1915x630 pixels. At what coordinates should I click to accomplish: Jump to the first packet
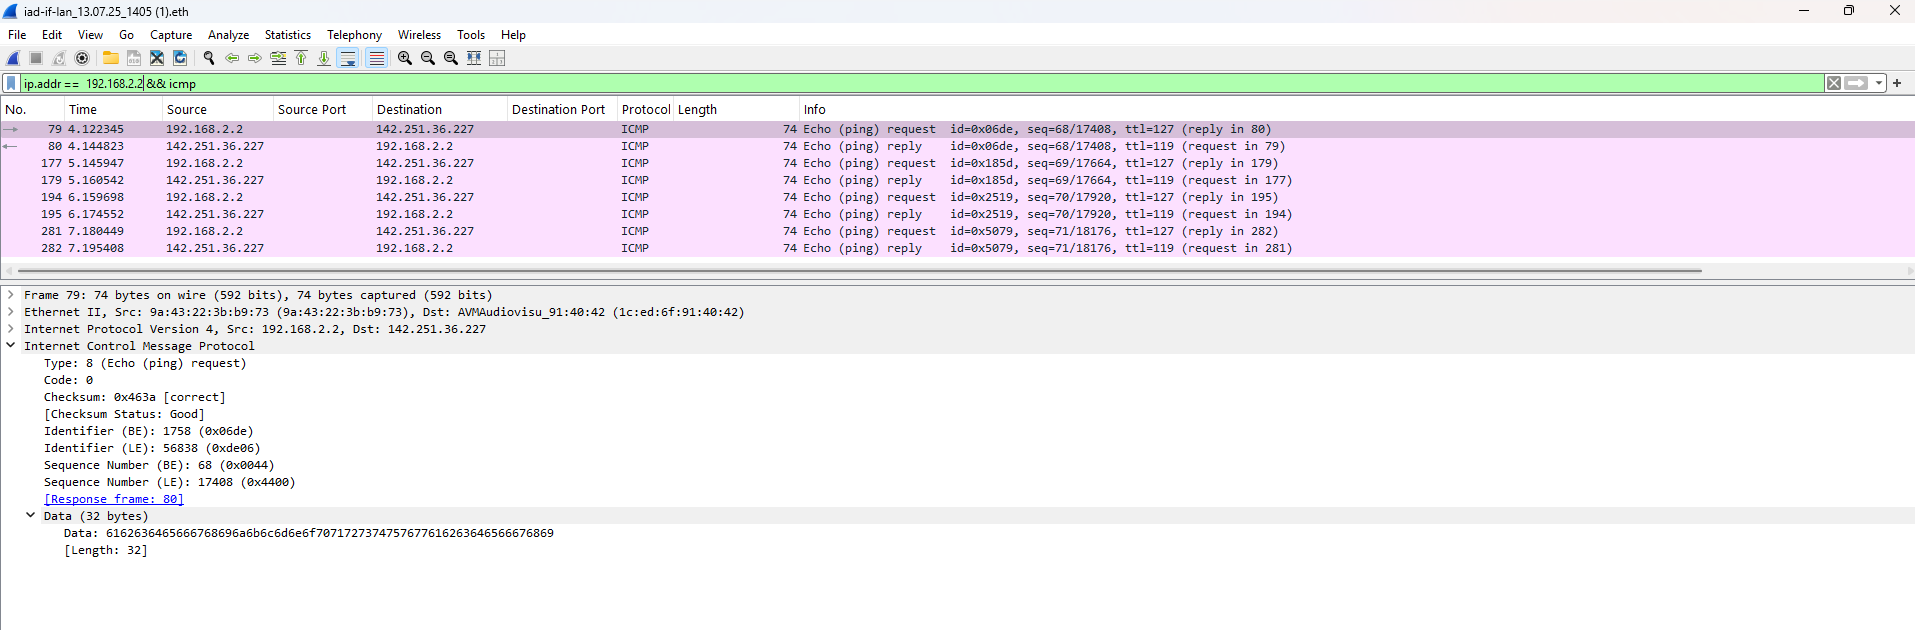coord(301,58)
